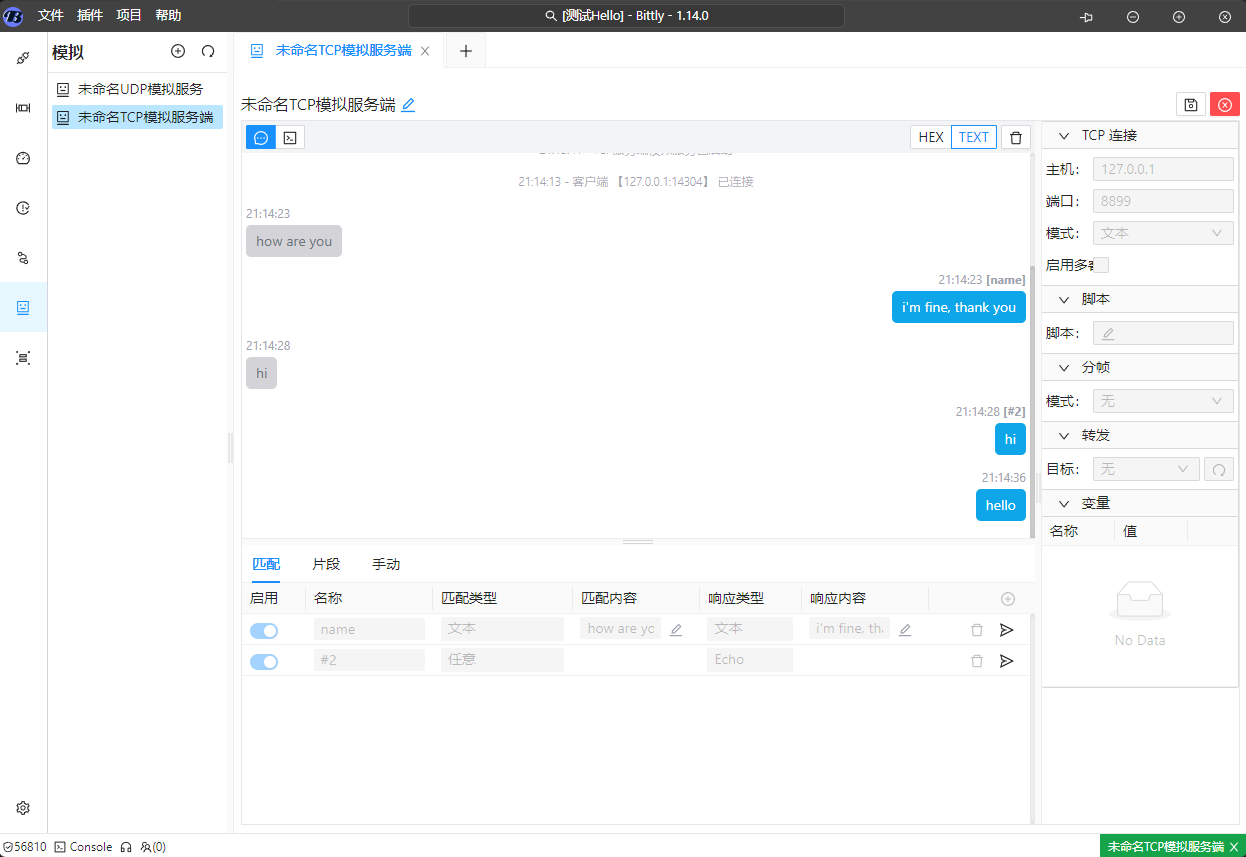Screen dimensions: 1246x857
Task: Open Console in the status bar
Action: 83,847
